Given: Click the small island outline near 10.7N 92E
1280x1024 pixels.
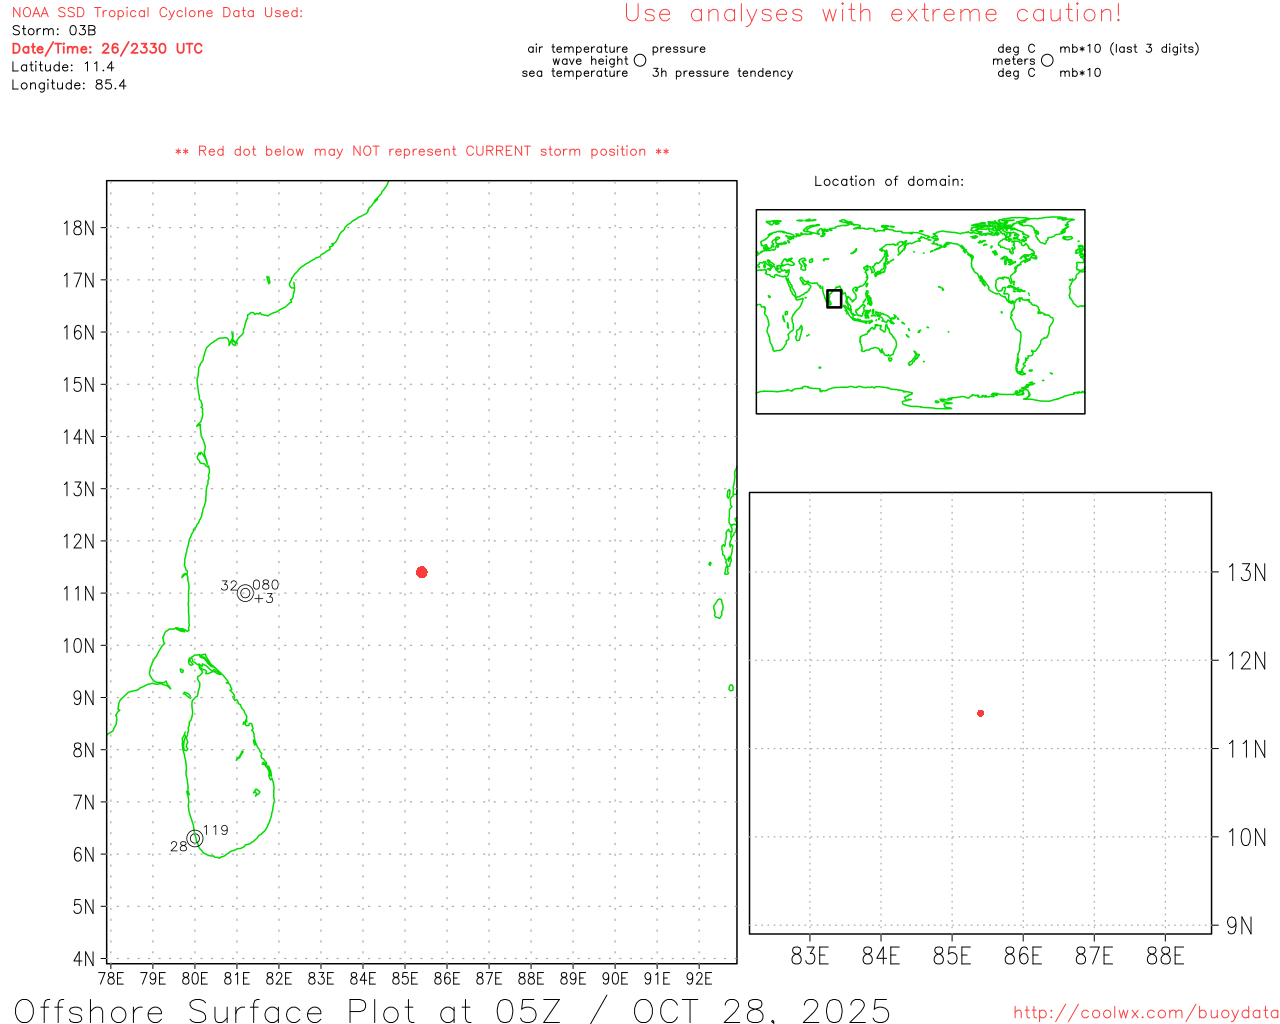Looking at the screenshot, I should click(718, 608).
